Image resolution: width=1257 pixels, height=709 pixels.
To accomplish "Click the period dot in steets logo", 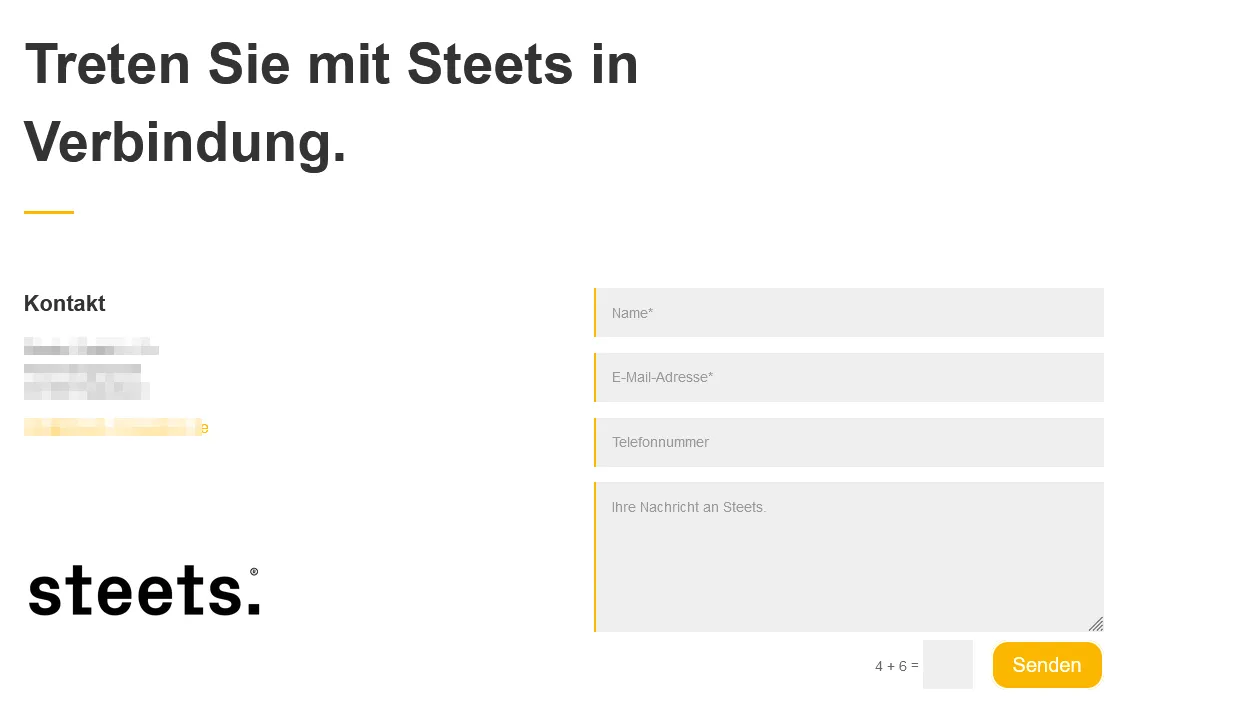I will click(x=254, y=607).
